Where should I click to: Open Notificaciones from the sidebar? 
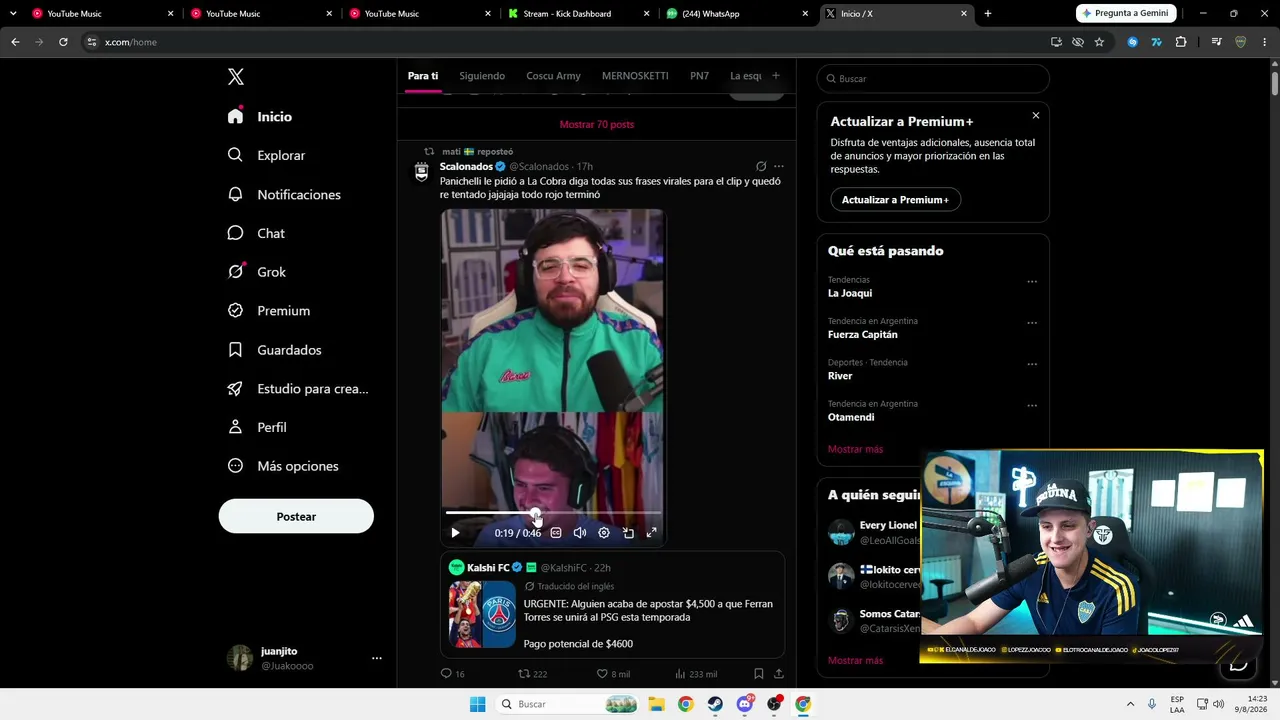click(284, 194)
